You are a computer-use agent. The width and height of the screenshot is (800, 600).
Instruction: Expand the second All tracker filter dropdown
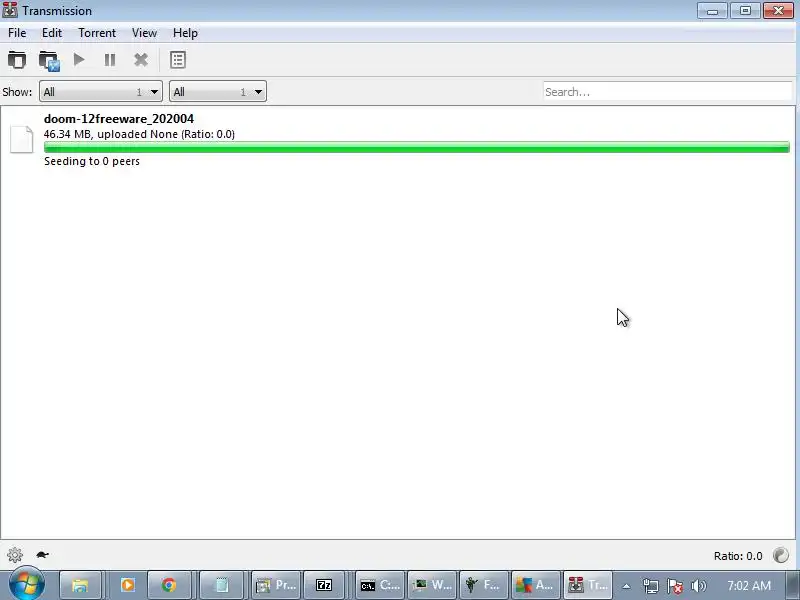click(x=218, y=92)
